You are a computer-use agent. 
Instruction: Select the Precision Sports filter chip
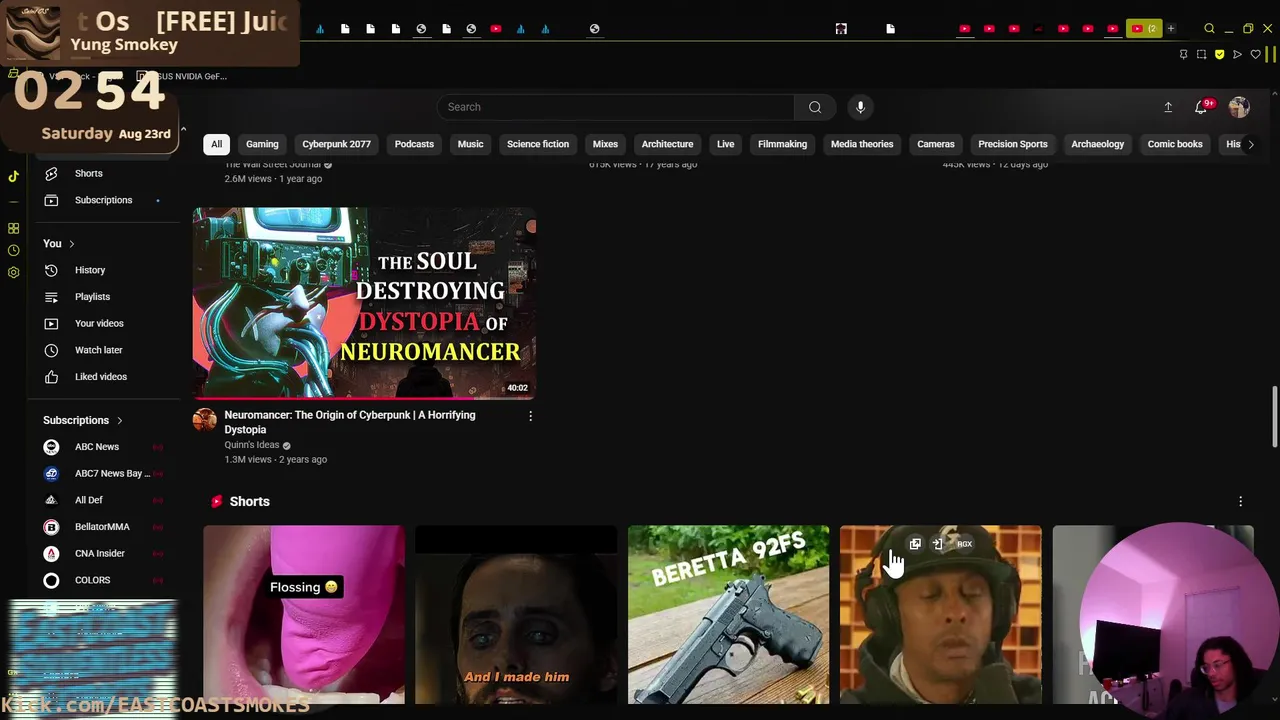tap(1013, 144)
